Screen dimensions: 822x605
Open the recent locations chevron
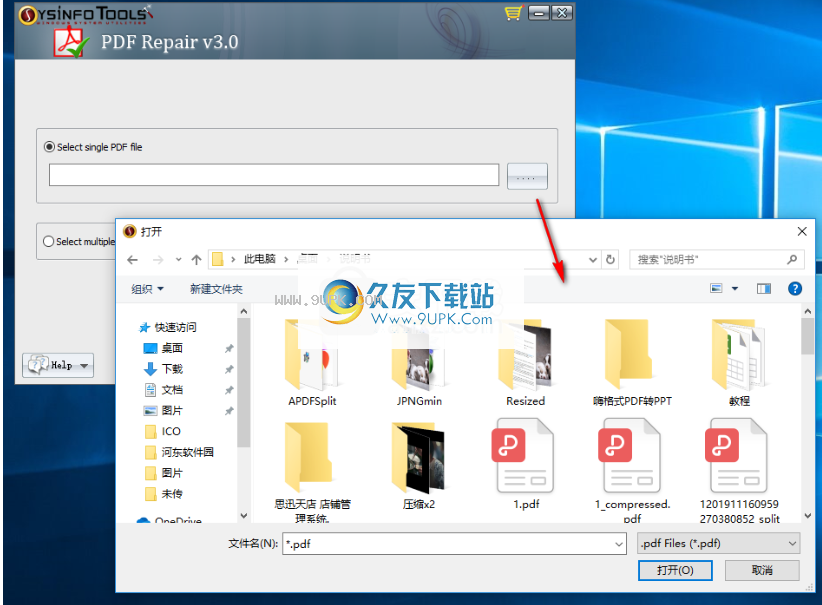[178, 260]
